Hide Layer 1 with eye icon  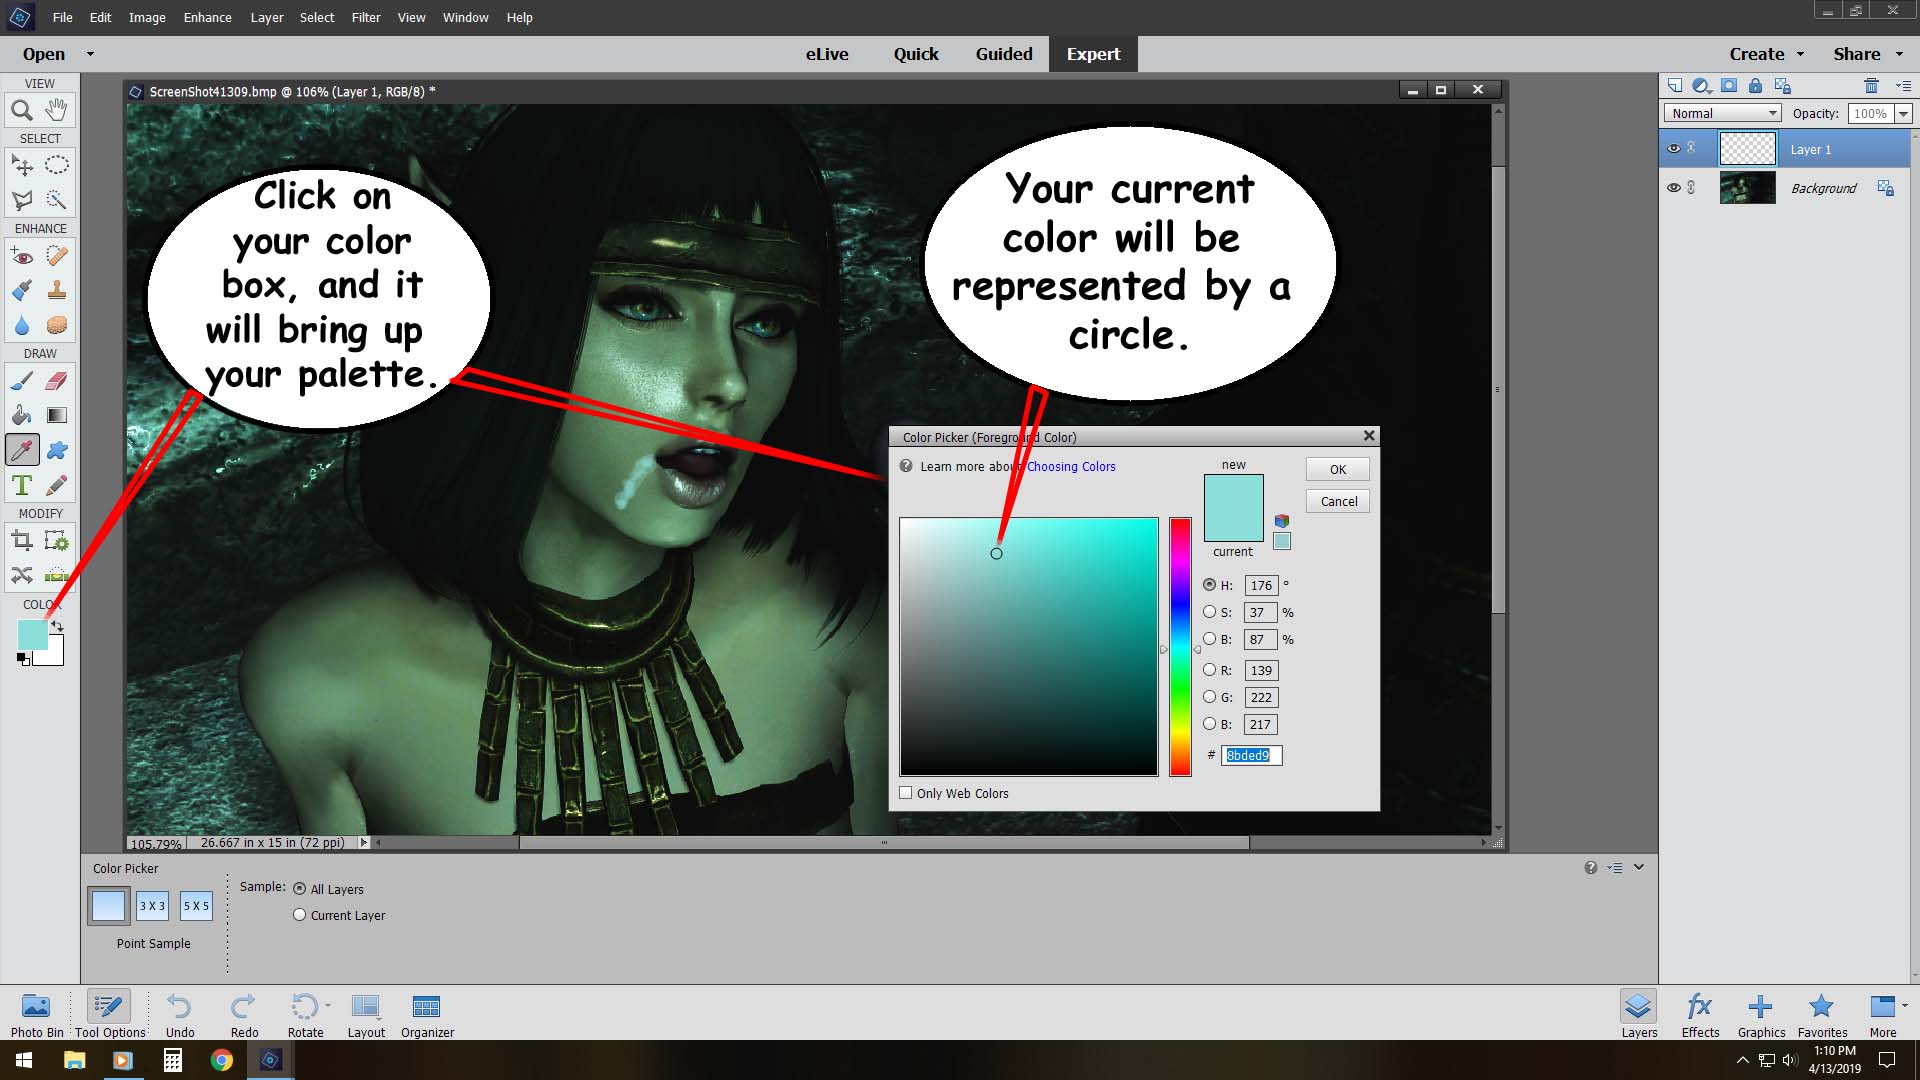click(1673, 148)
